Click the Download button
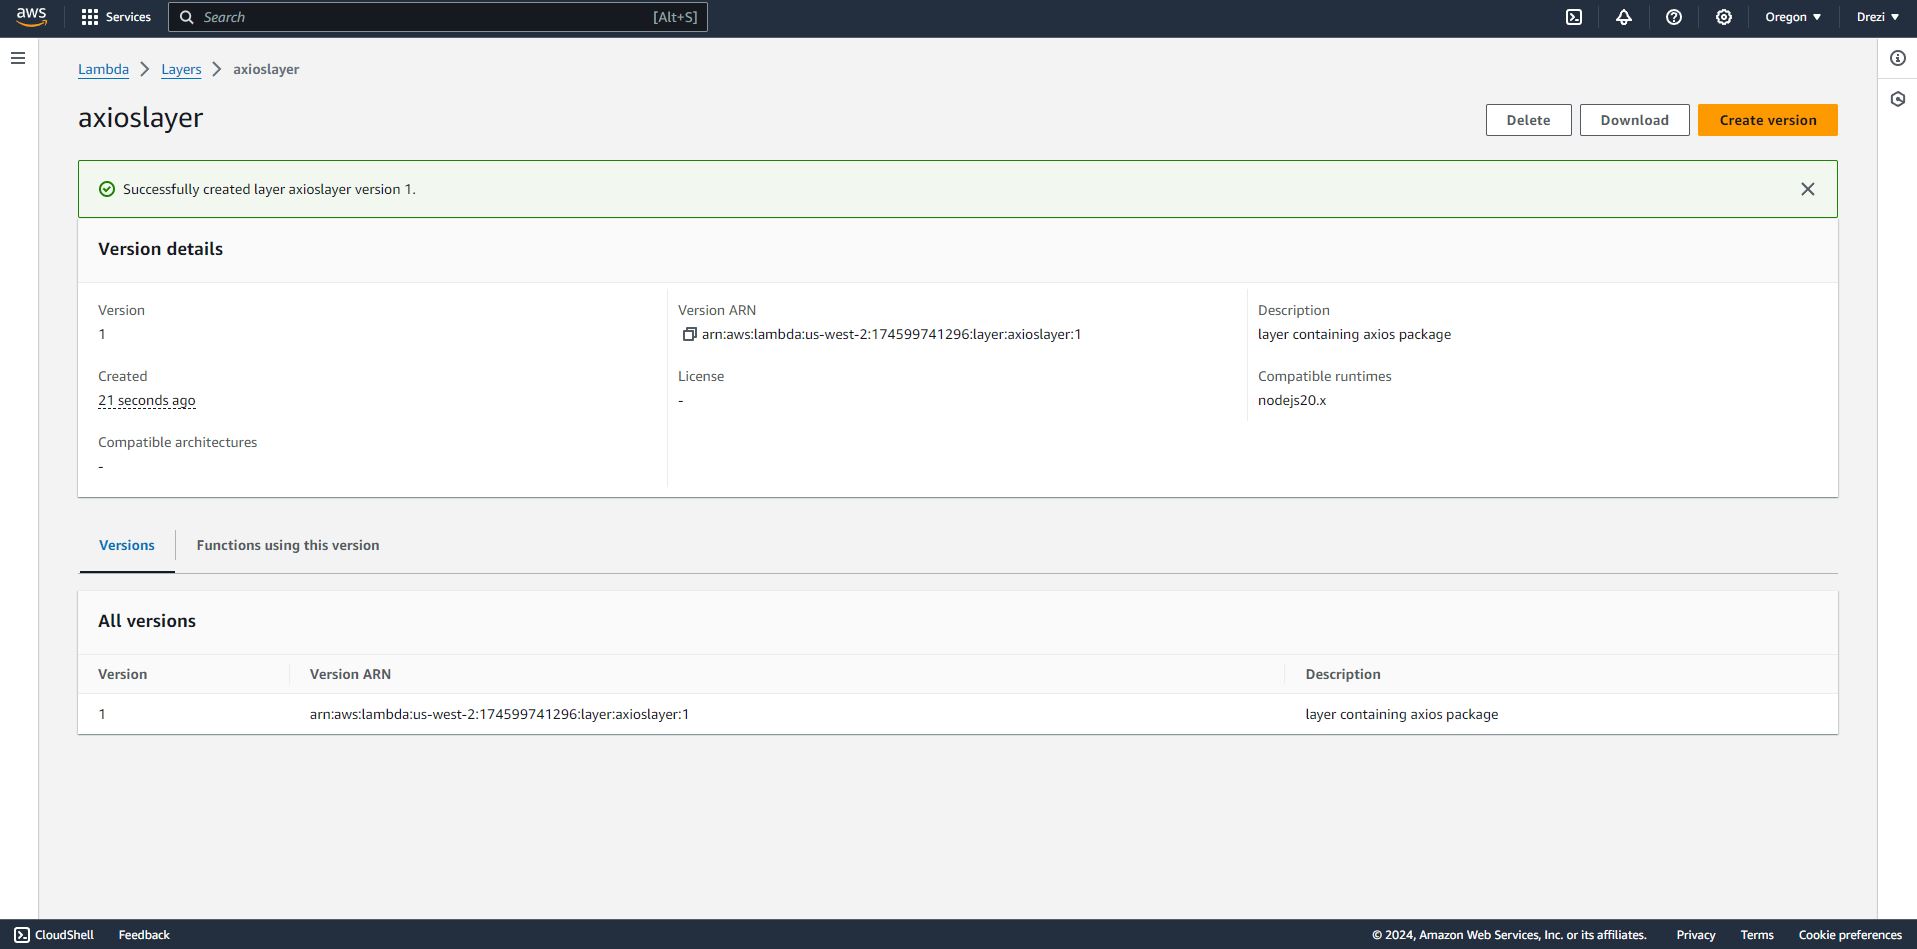 pos(1635,120)
